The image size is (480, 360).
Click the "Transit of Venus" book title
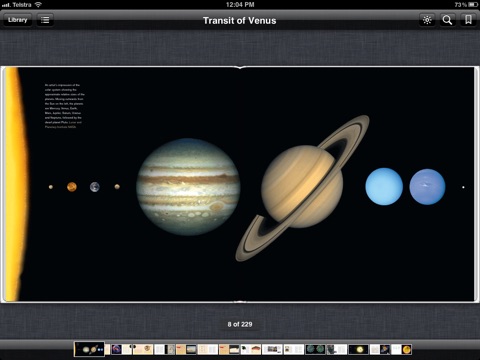point(240,21)
